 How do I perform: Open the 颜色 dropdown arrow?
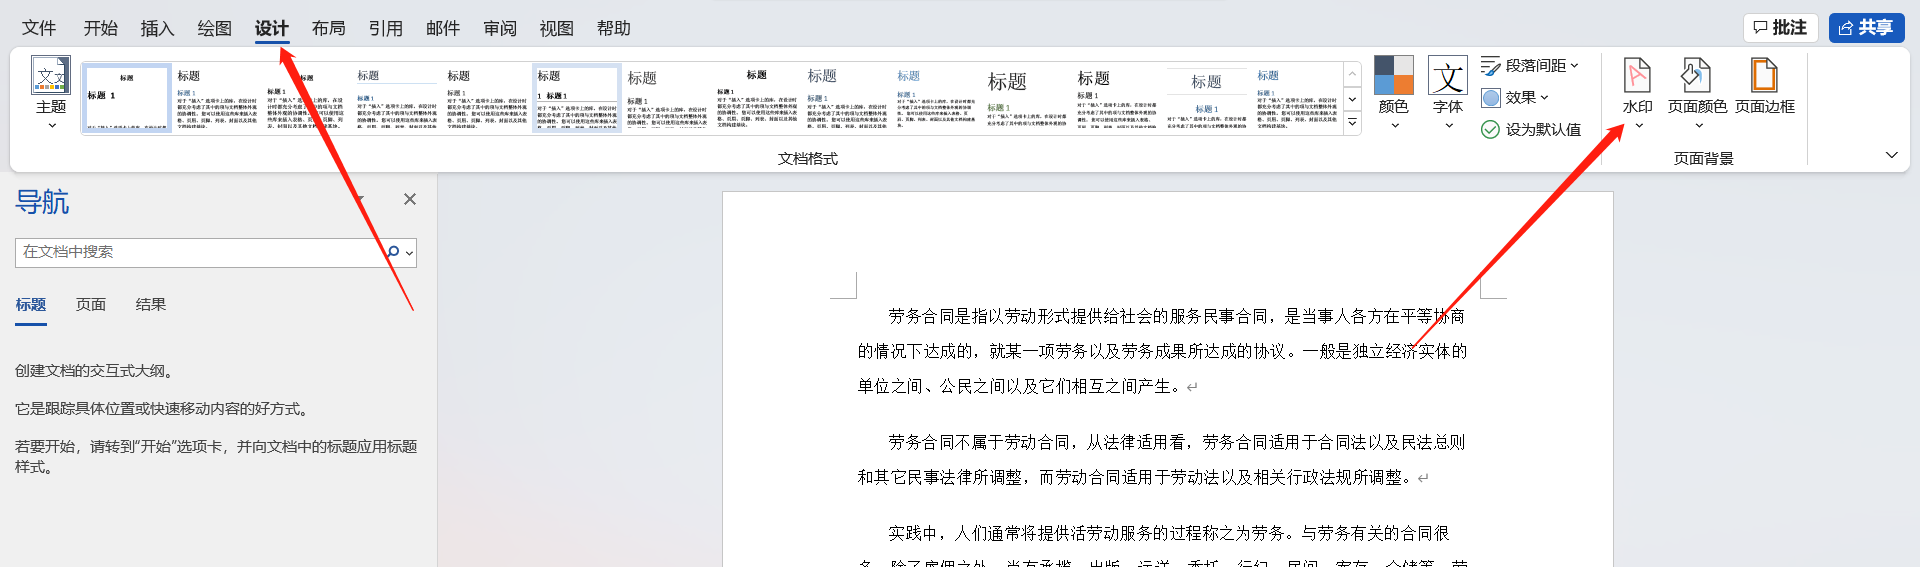1394,126
